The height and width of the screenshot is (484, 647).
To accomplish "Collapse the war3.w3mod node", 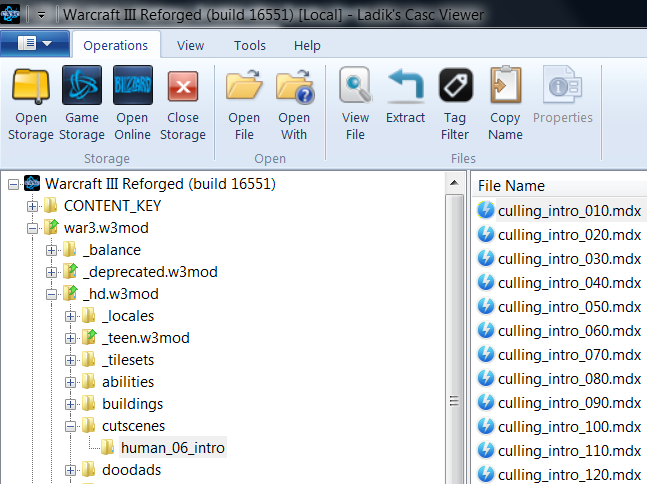I will (x=32, y=228).
